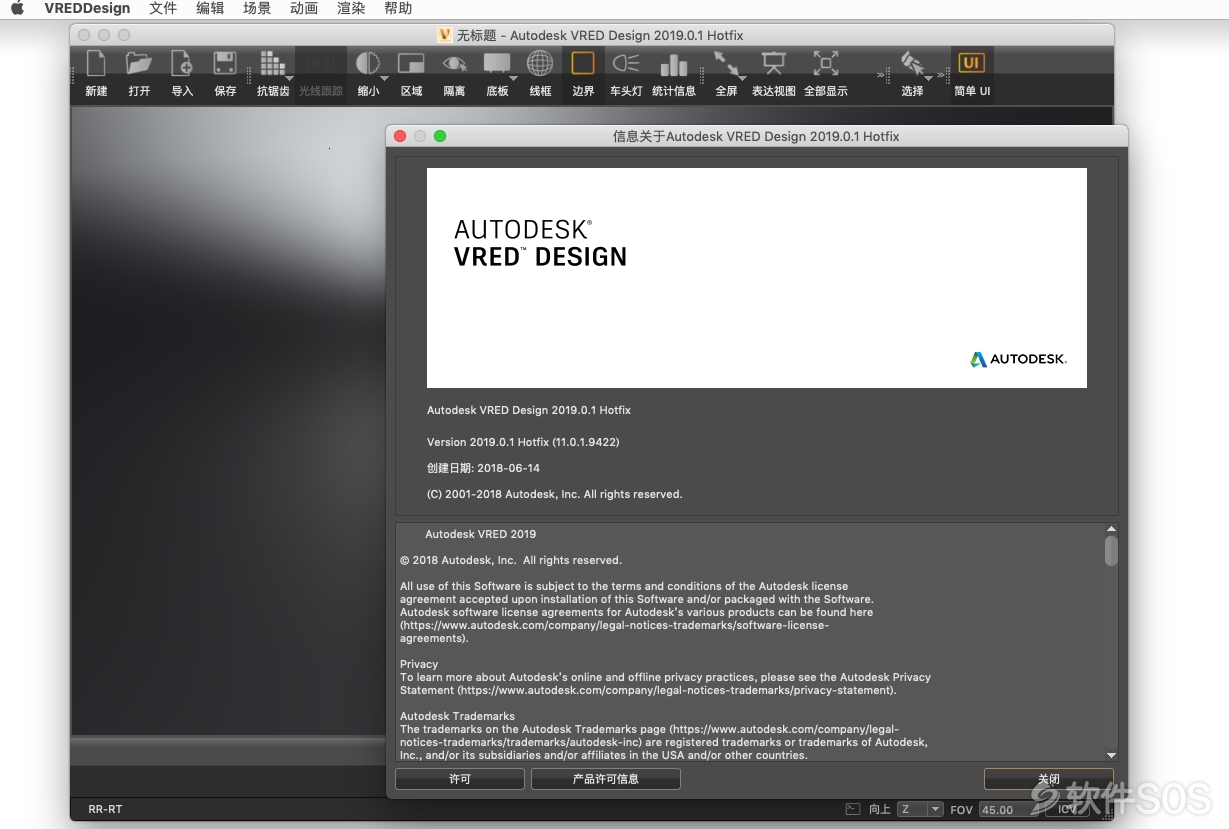1229x829 pixels.
Task: Open the up-axis Z dropdown in status bar
Action: click(920, 809)
